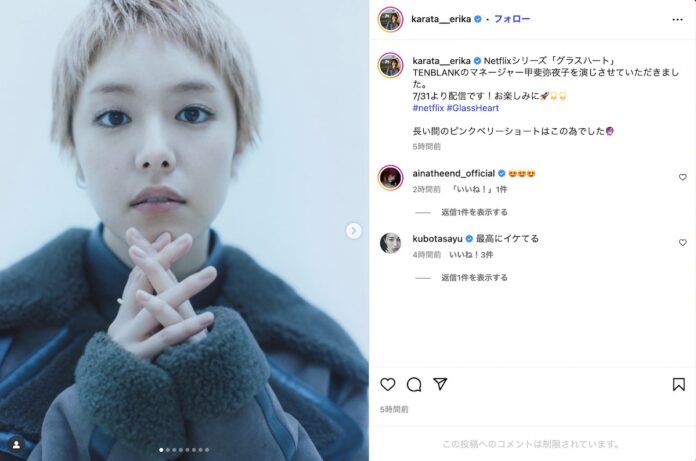Jump to second carousel dot indicator
This screenshot has width=696, height=461.
pos(167,450)
